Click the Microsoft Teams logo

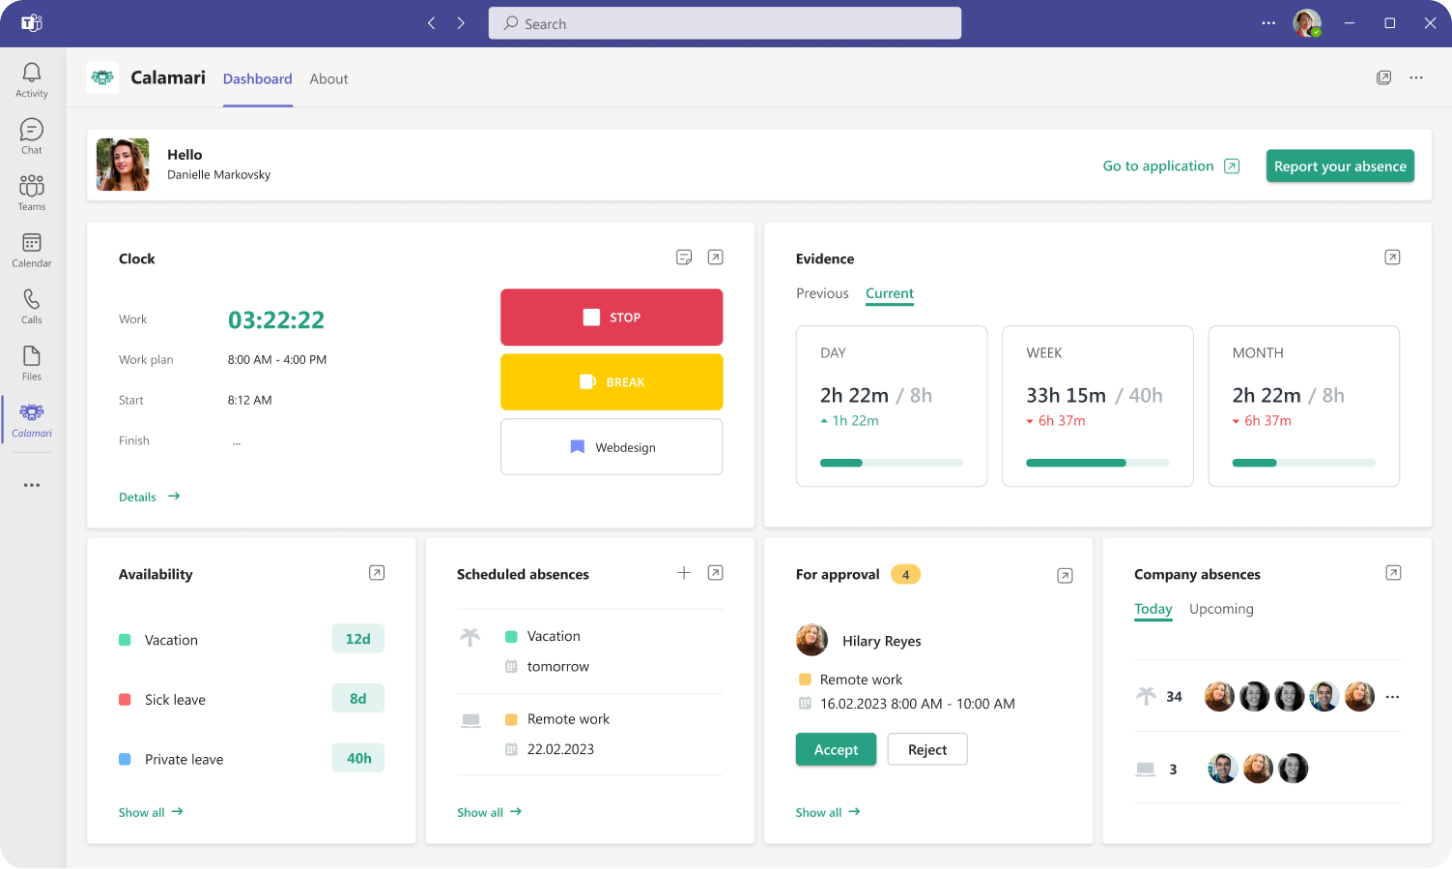pos(32,23)
